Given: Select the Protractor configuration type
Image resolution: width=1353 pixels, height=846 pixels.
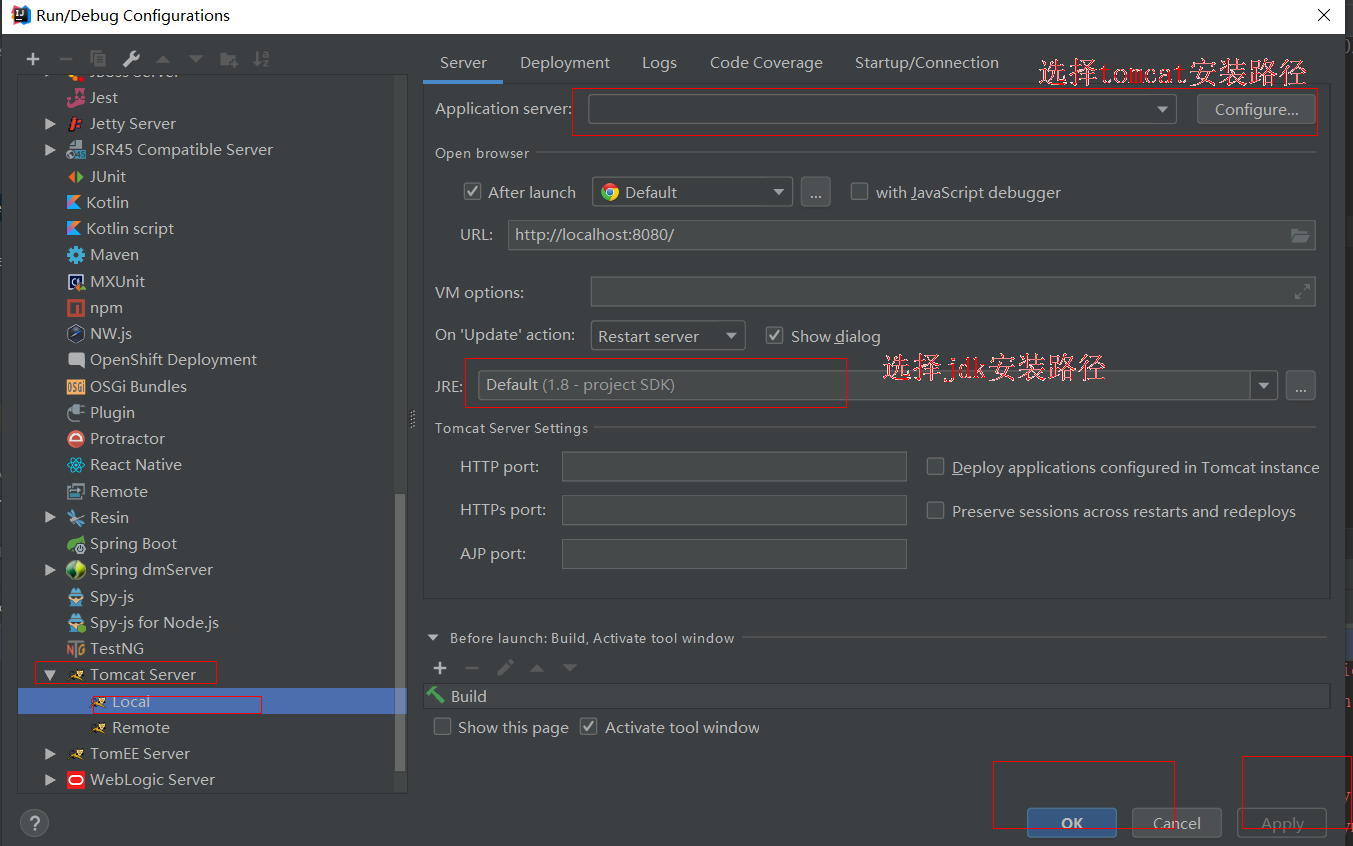Looking at the screenshot, I should pos(127,438).
